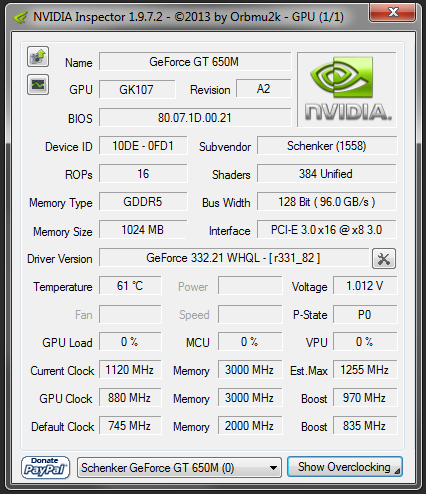This screenshot has width=426, height=494.
Task: Click the Revision field A2
Action: pyautogui.click(x=264, y=89)
